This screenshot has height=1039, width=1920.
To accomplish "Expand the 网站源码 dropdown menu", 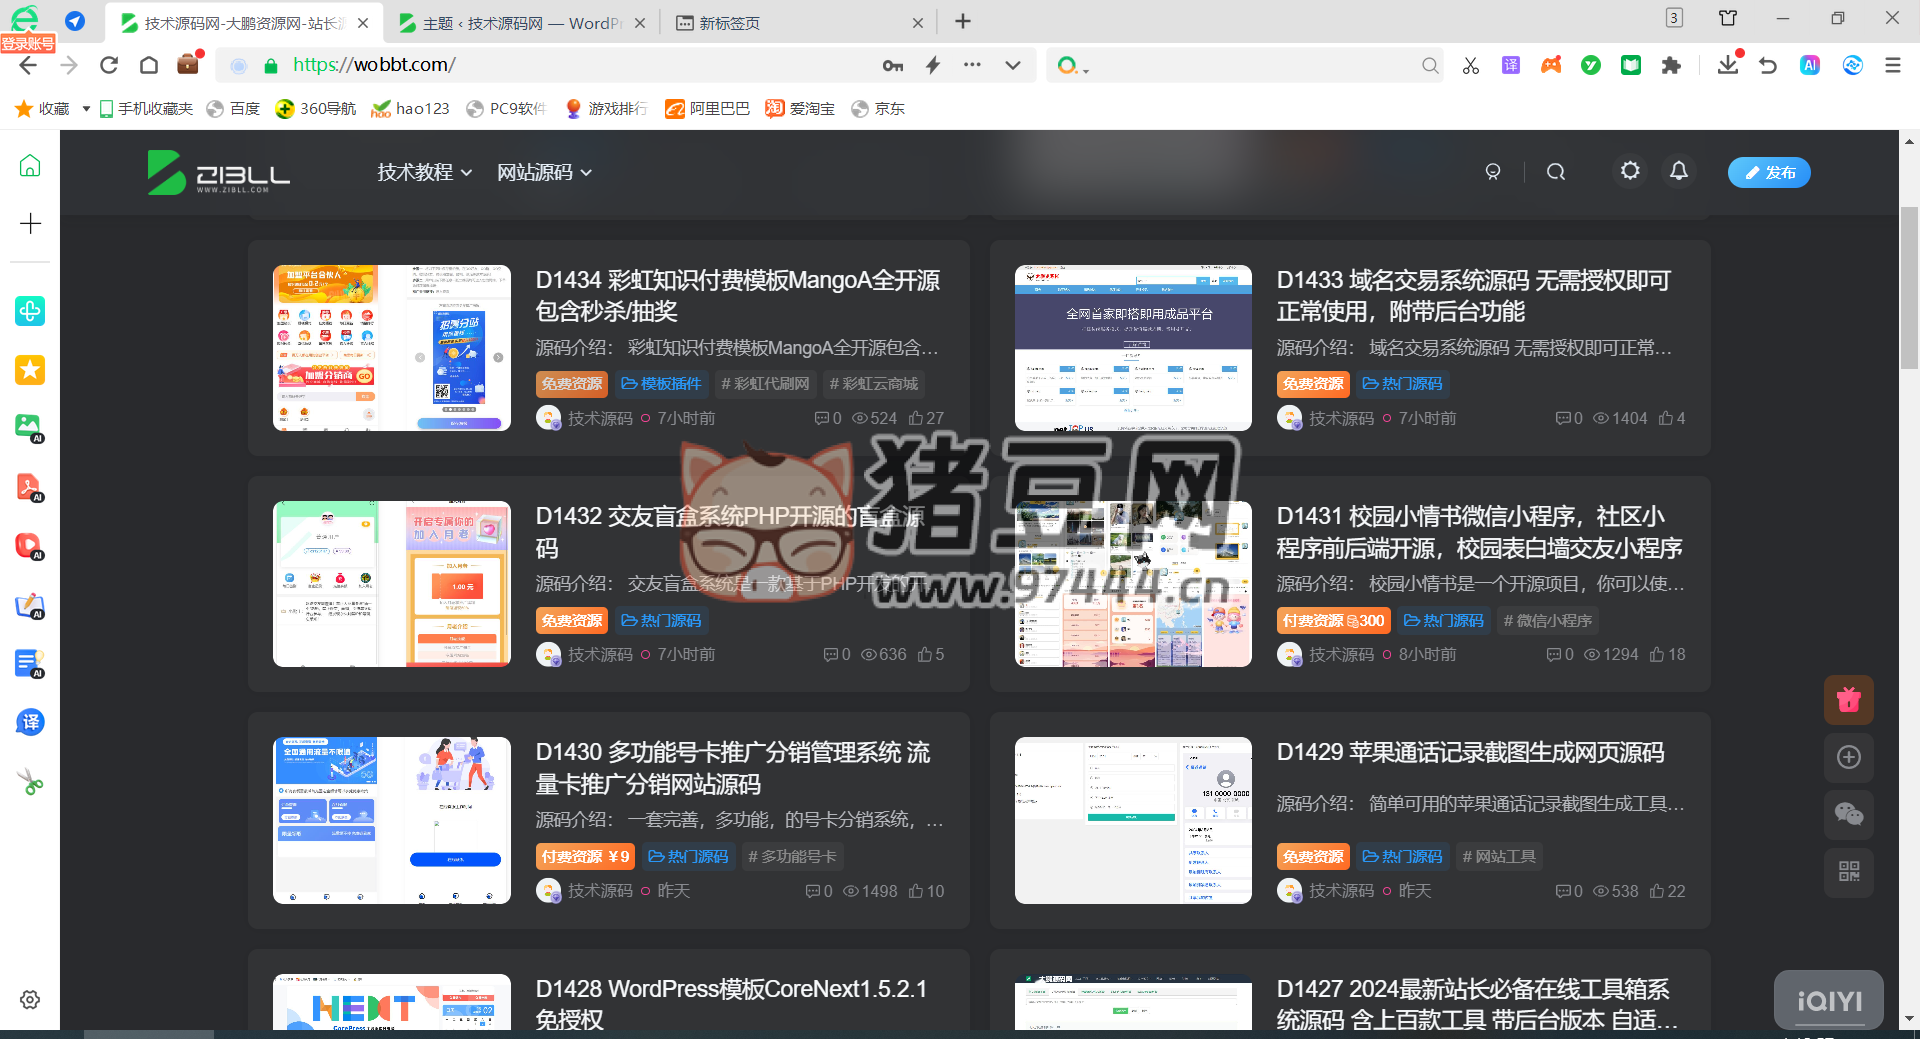I will click(544, 172).
